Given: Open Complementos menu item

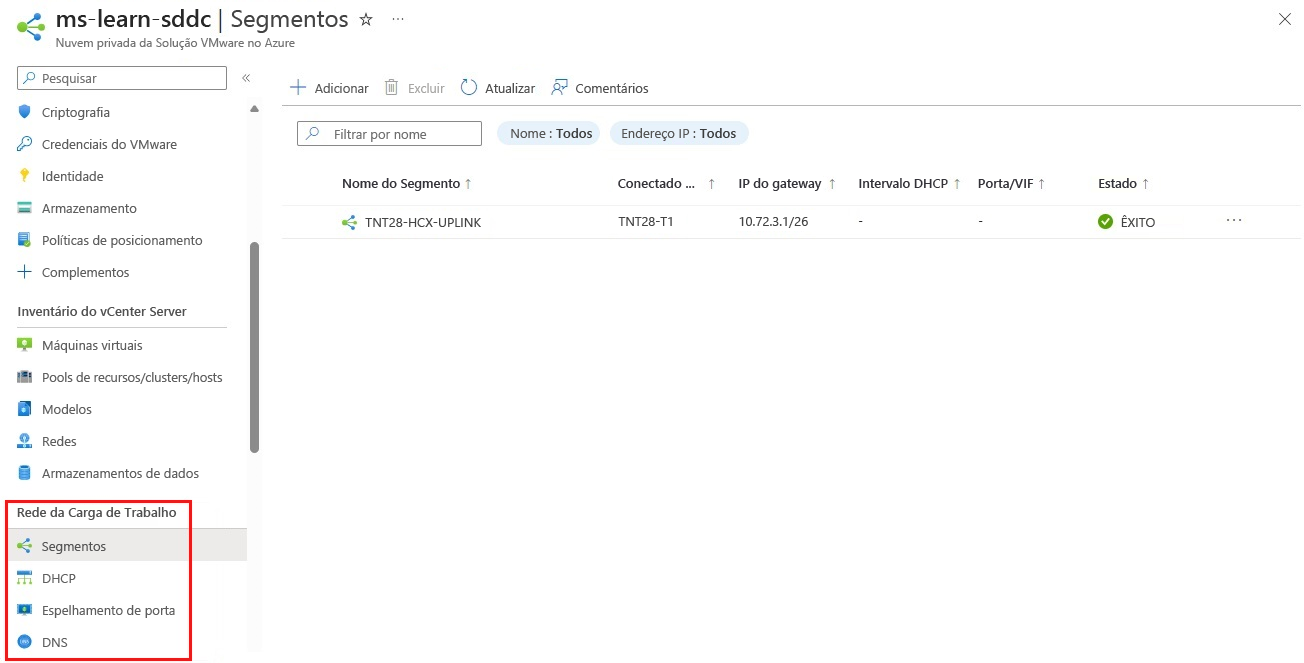Looking at the screenshot, I should click(86, 272).
